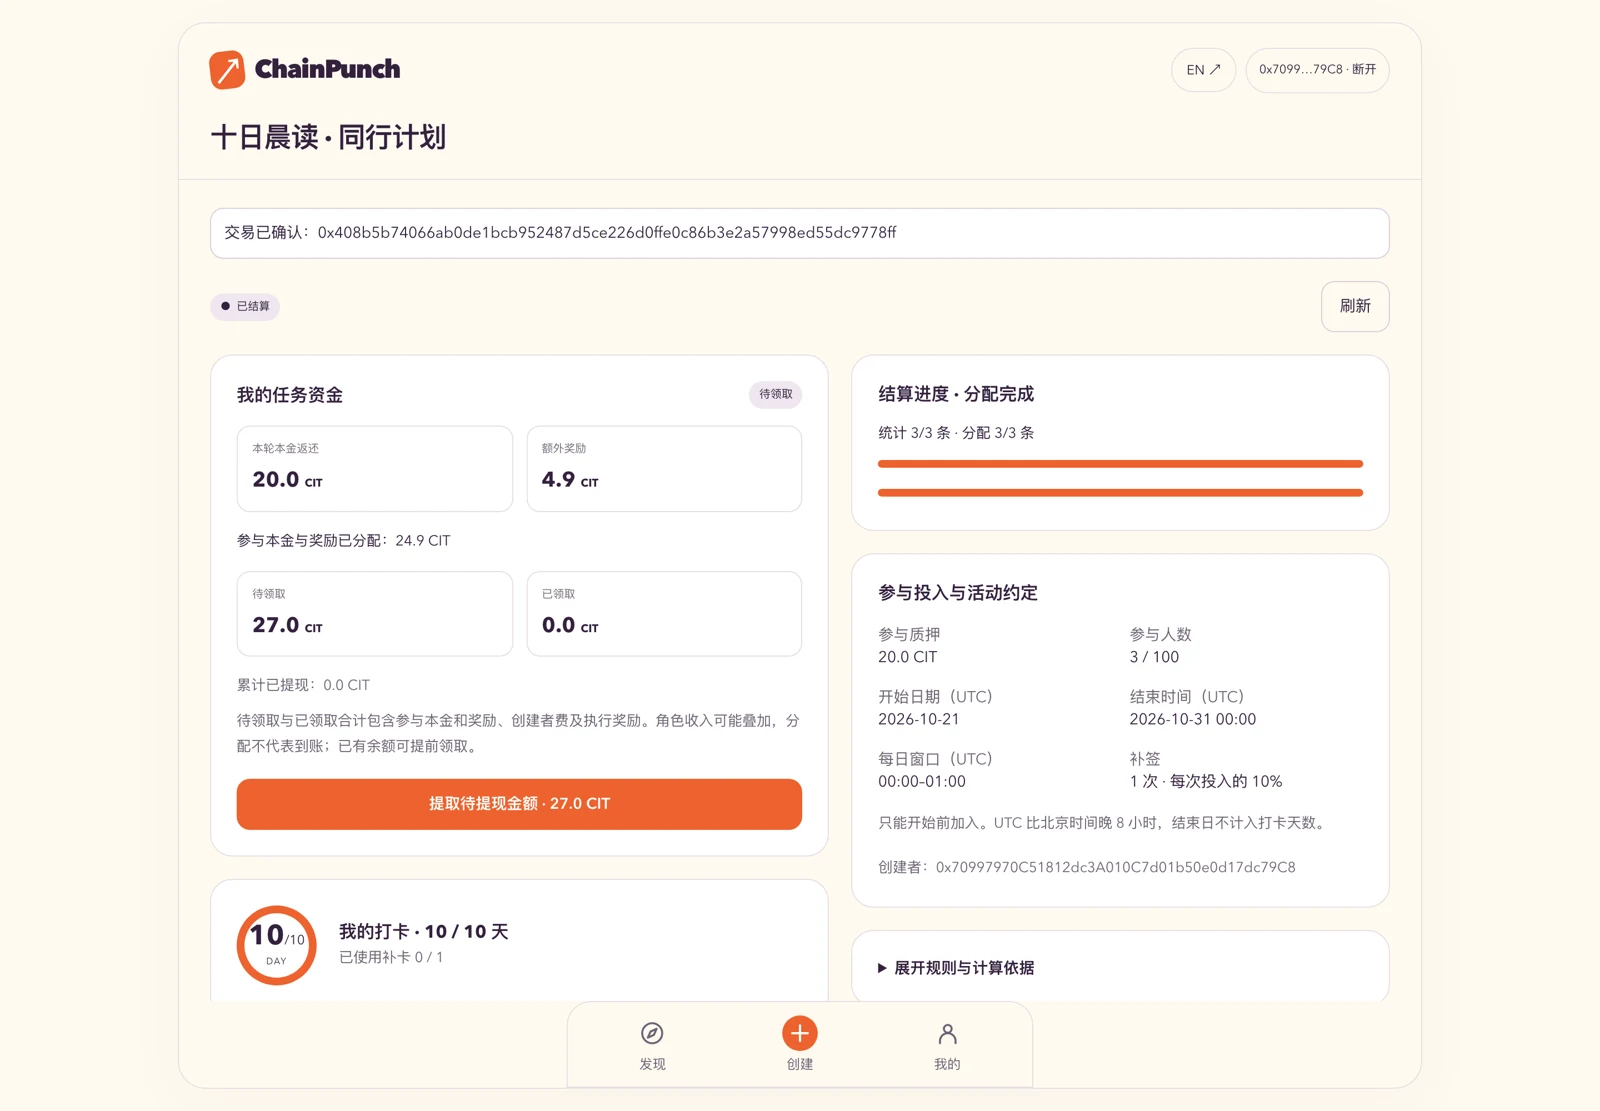The image size is (1600, 1111).
Task: Click the page title 十日晨读·同行计划
Action: [328, 137]
